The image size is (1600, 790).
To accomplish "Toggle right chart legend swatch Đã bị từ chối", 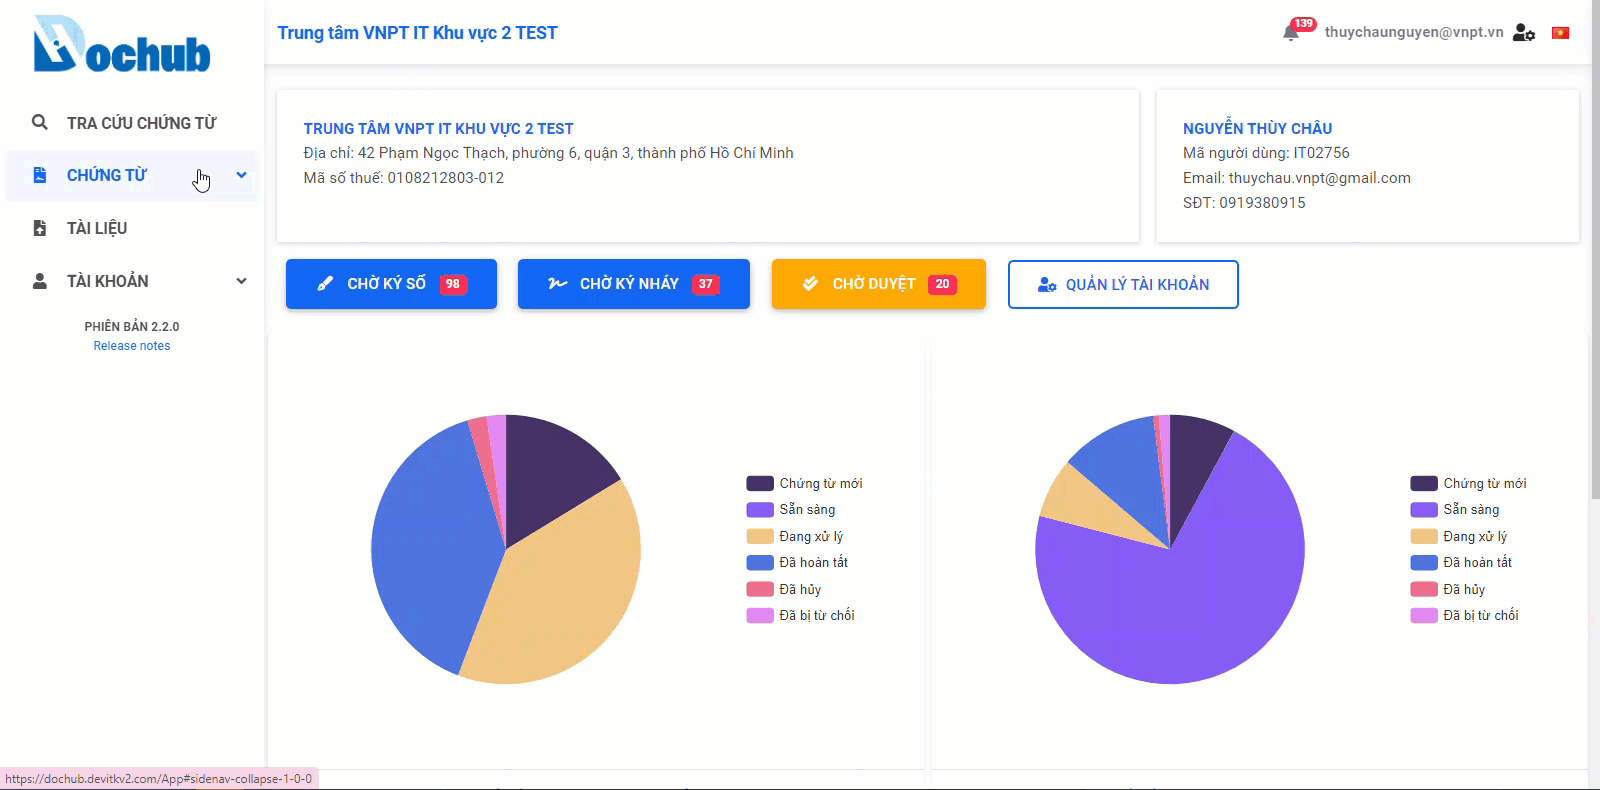I will click(1424, 616).
